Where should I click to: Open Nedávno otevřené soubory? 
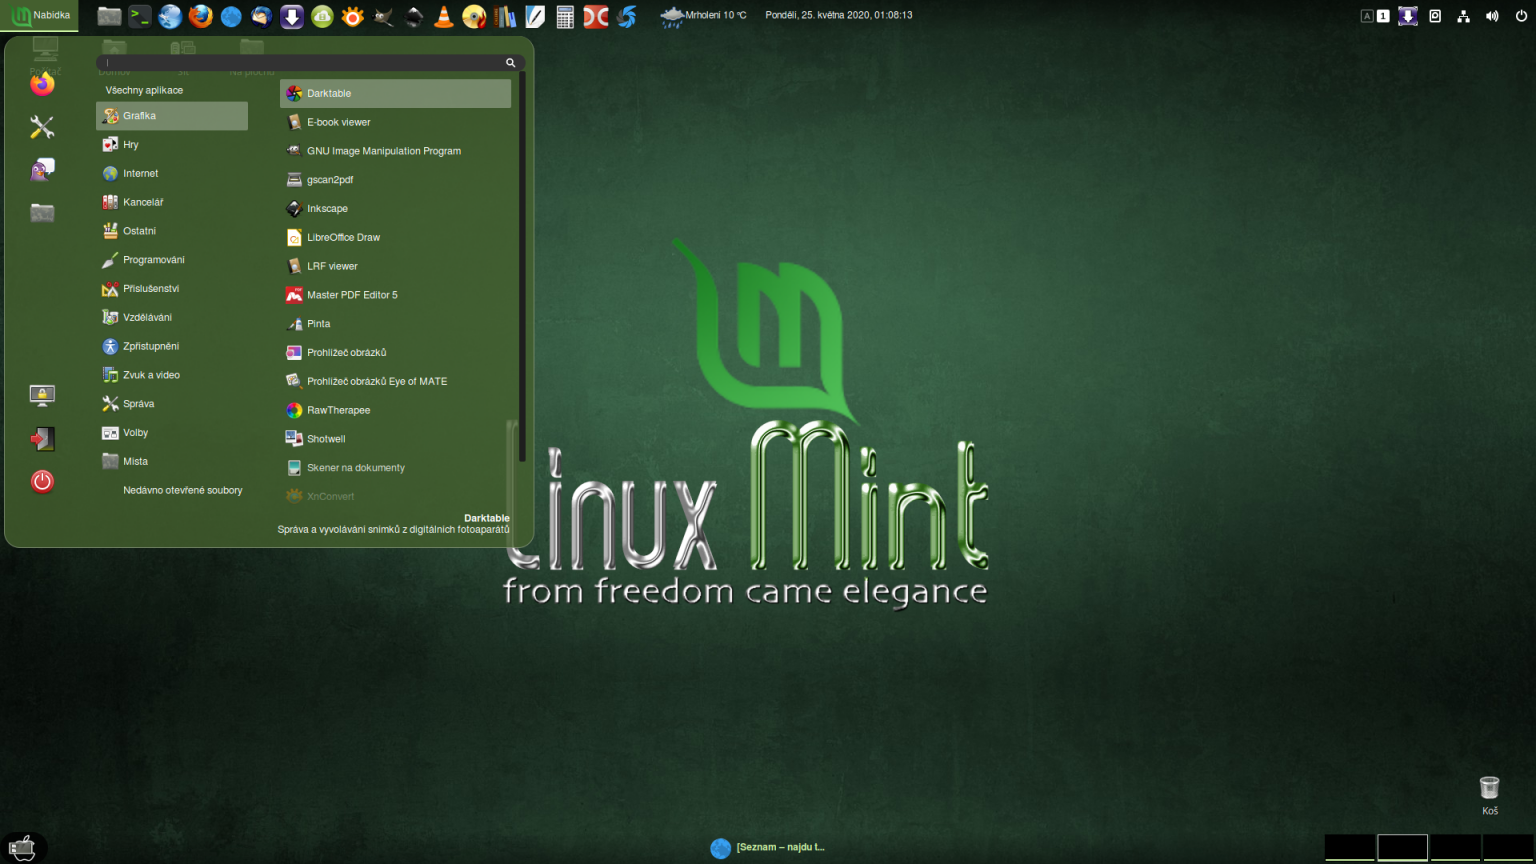[183, 490]
